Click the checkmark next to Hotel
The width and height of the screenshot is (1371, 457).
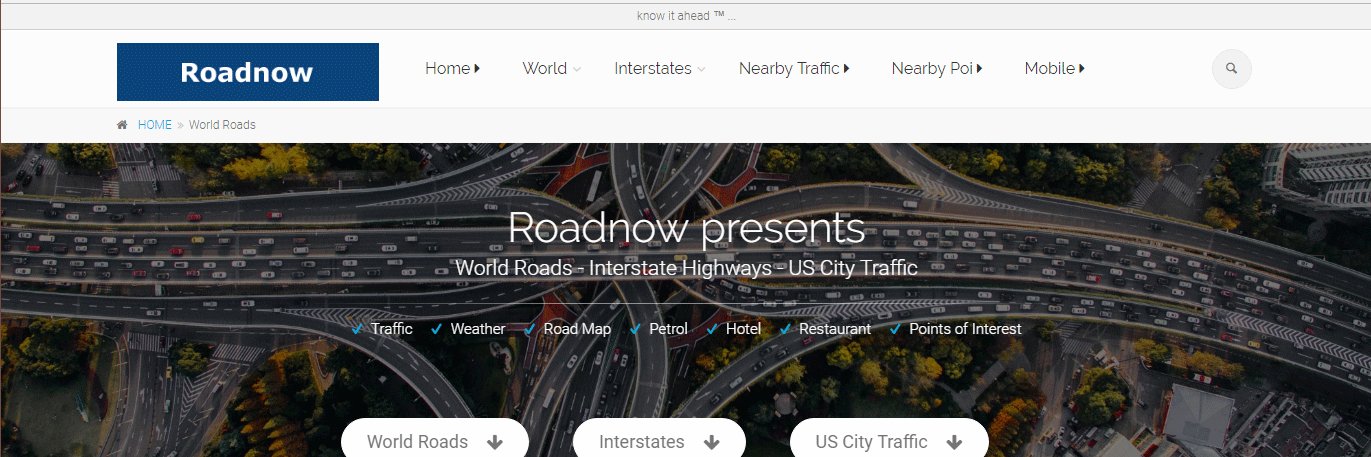click(712, 329)
